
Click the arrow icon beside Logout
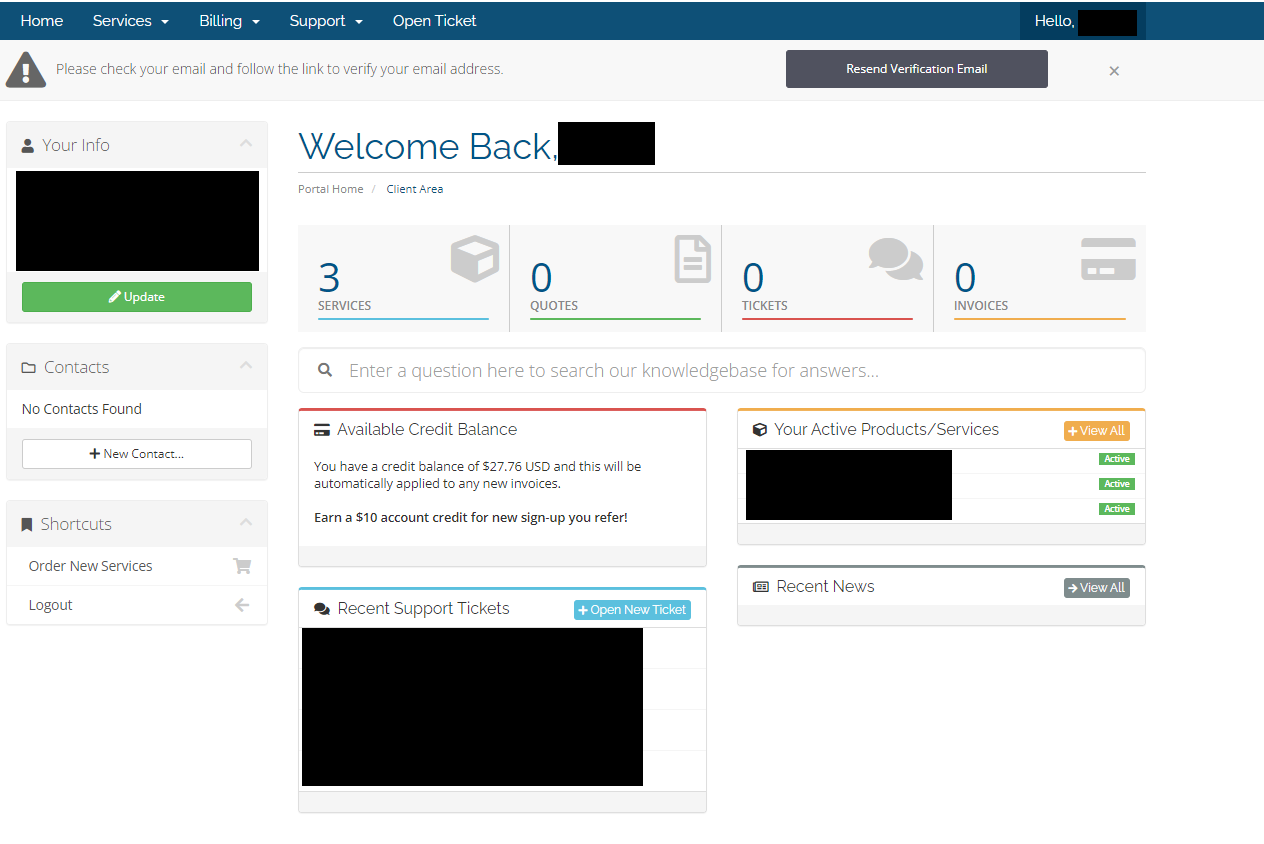(242, 605)
